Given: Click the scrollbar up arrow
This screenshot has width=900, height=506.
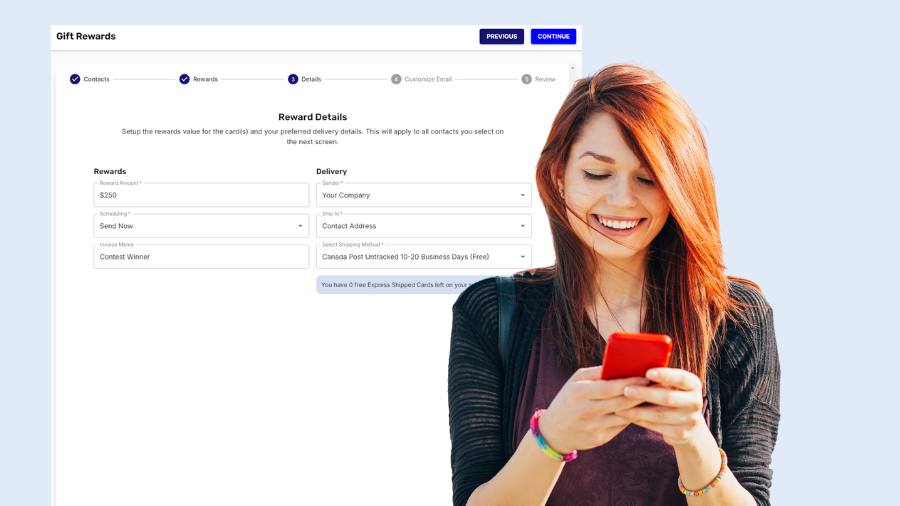Looking at the screenshot, I should point(573,68).
